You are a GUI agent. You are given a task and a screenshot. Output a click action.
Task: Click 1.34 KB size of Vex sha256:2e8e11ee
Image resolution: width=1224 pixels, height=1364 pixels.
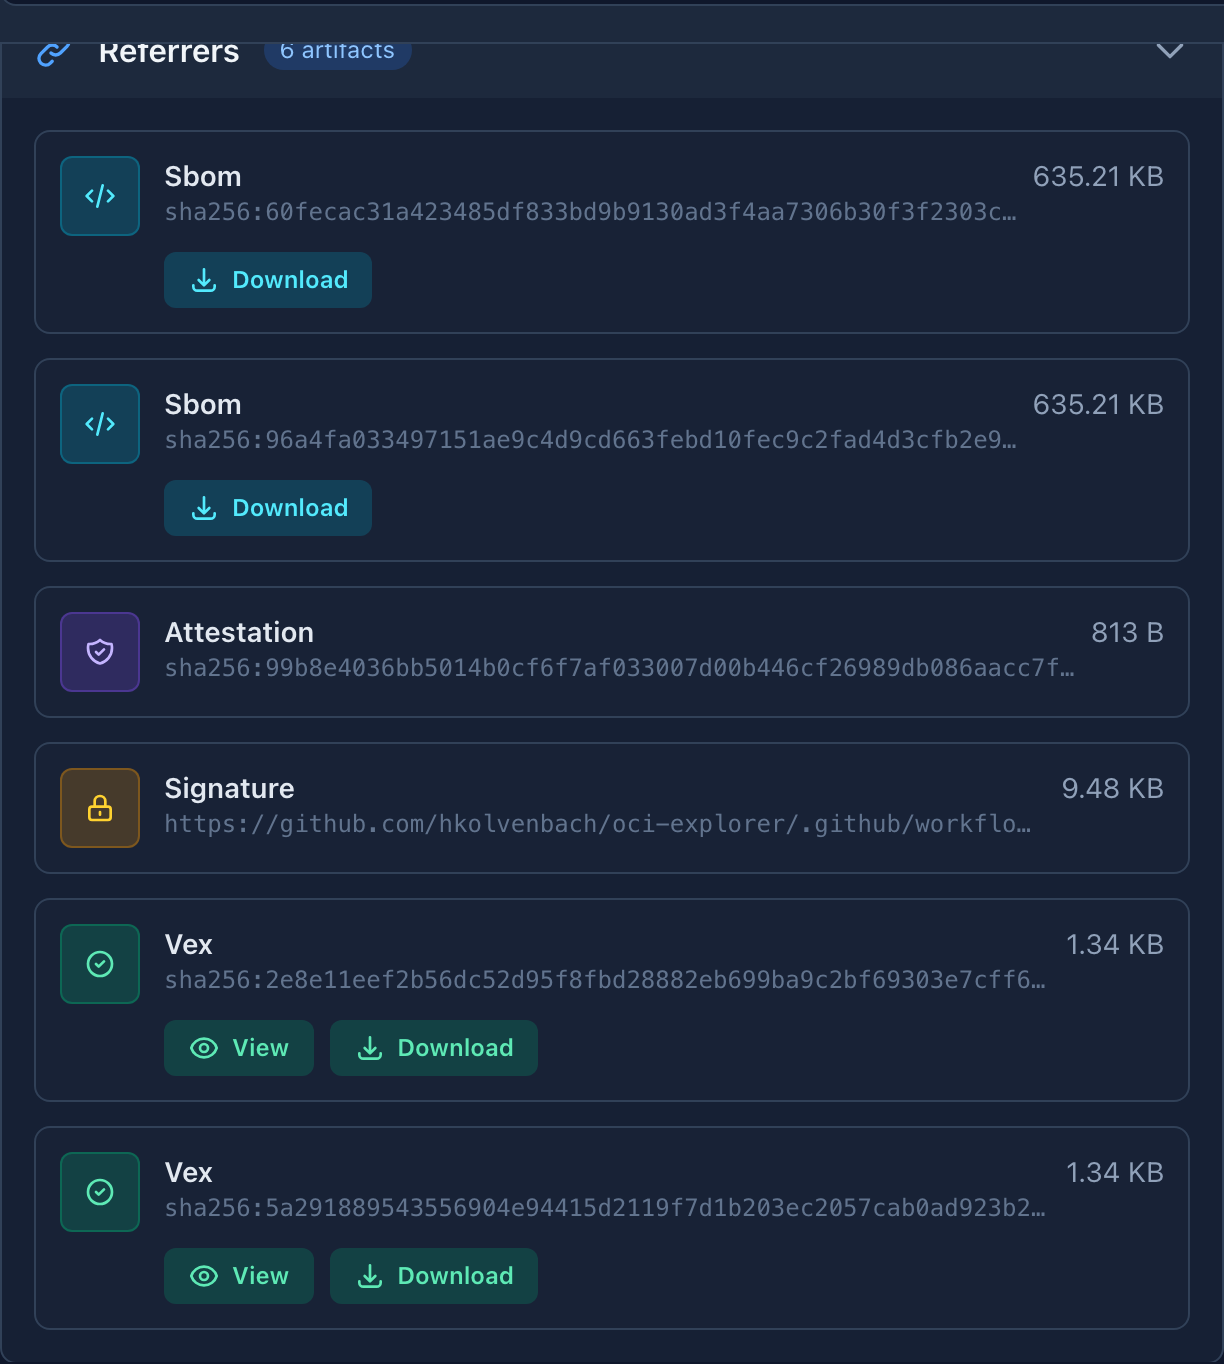(1114, 945)
